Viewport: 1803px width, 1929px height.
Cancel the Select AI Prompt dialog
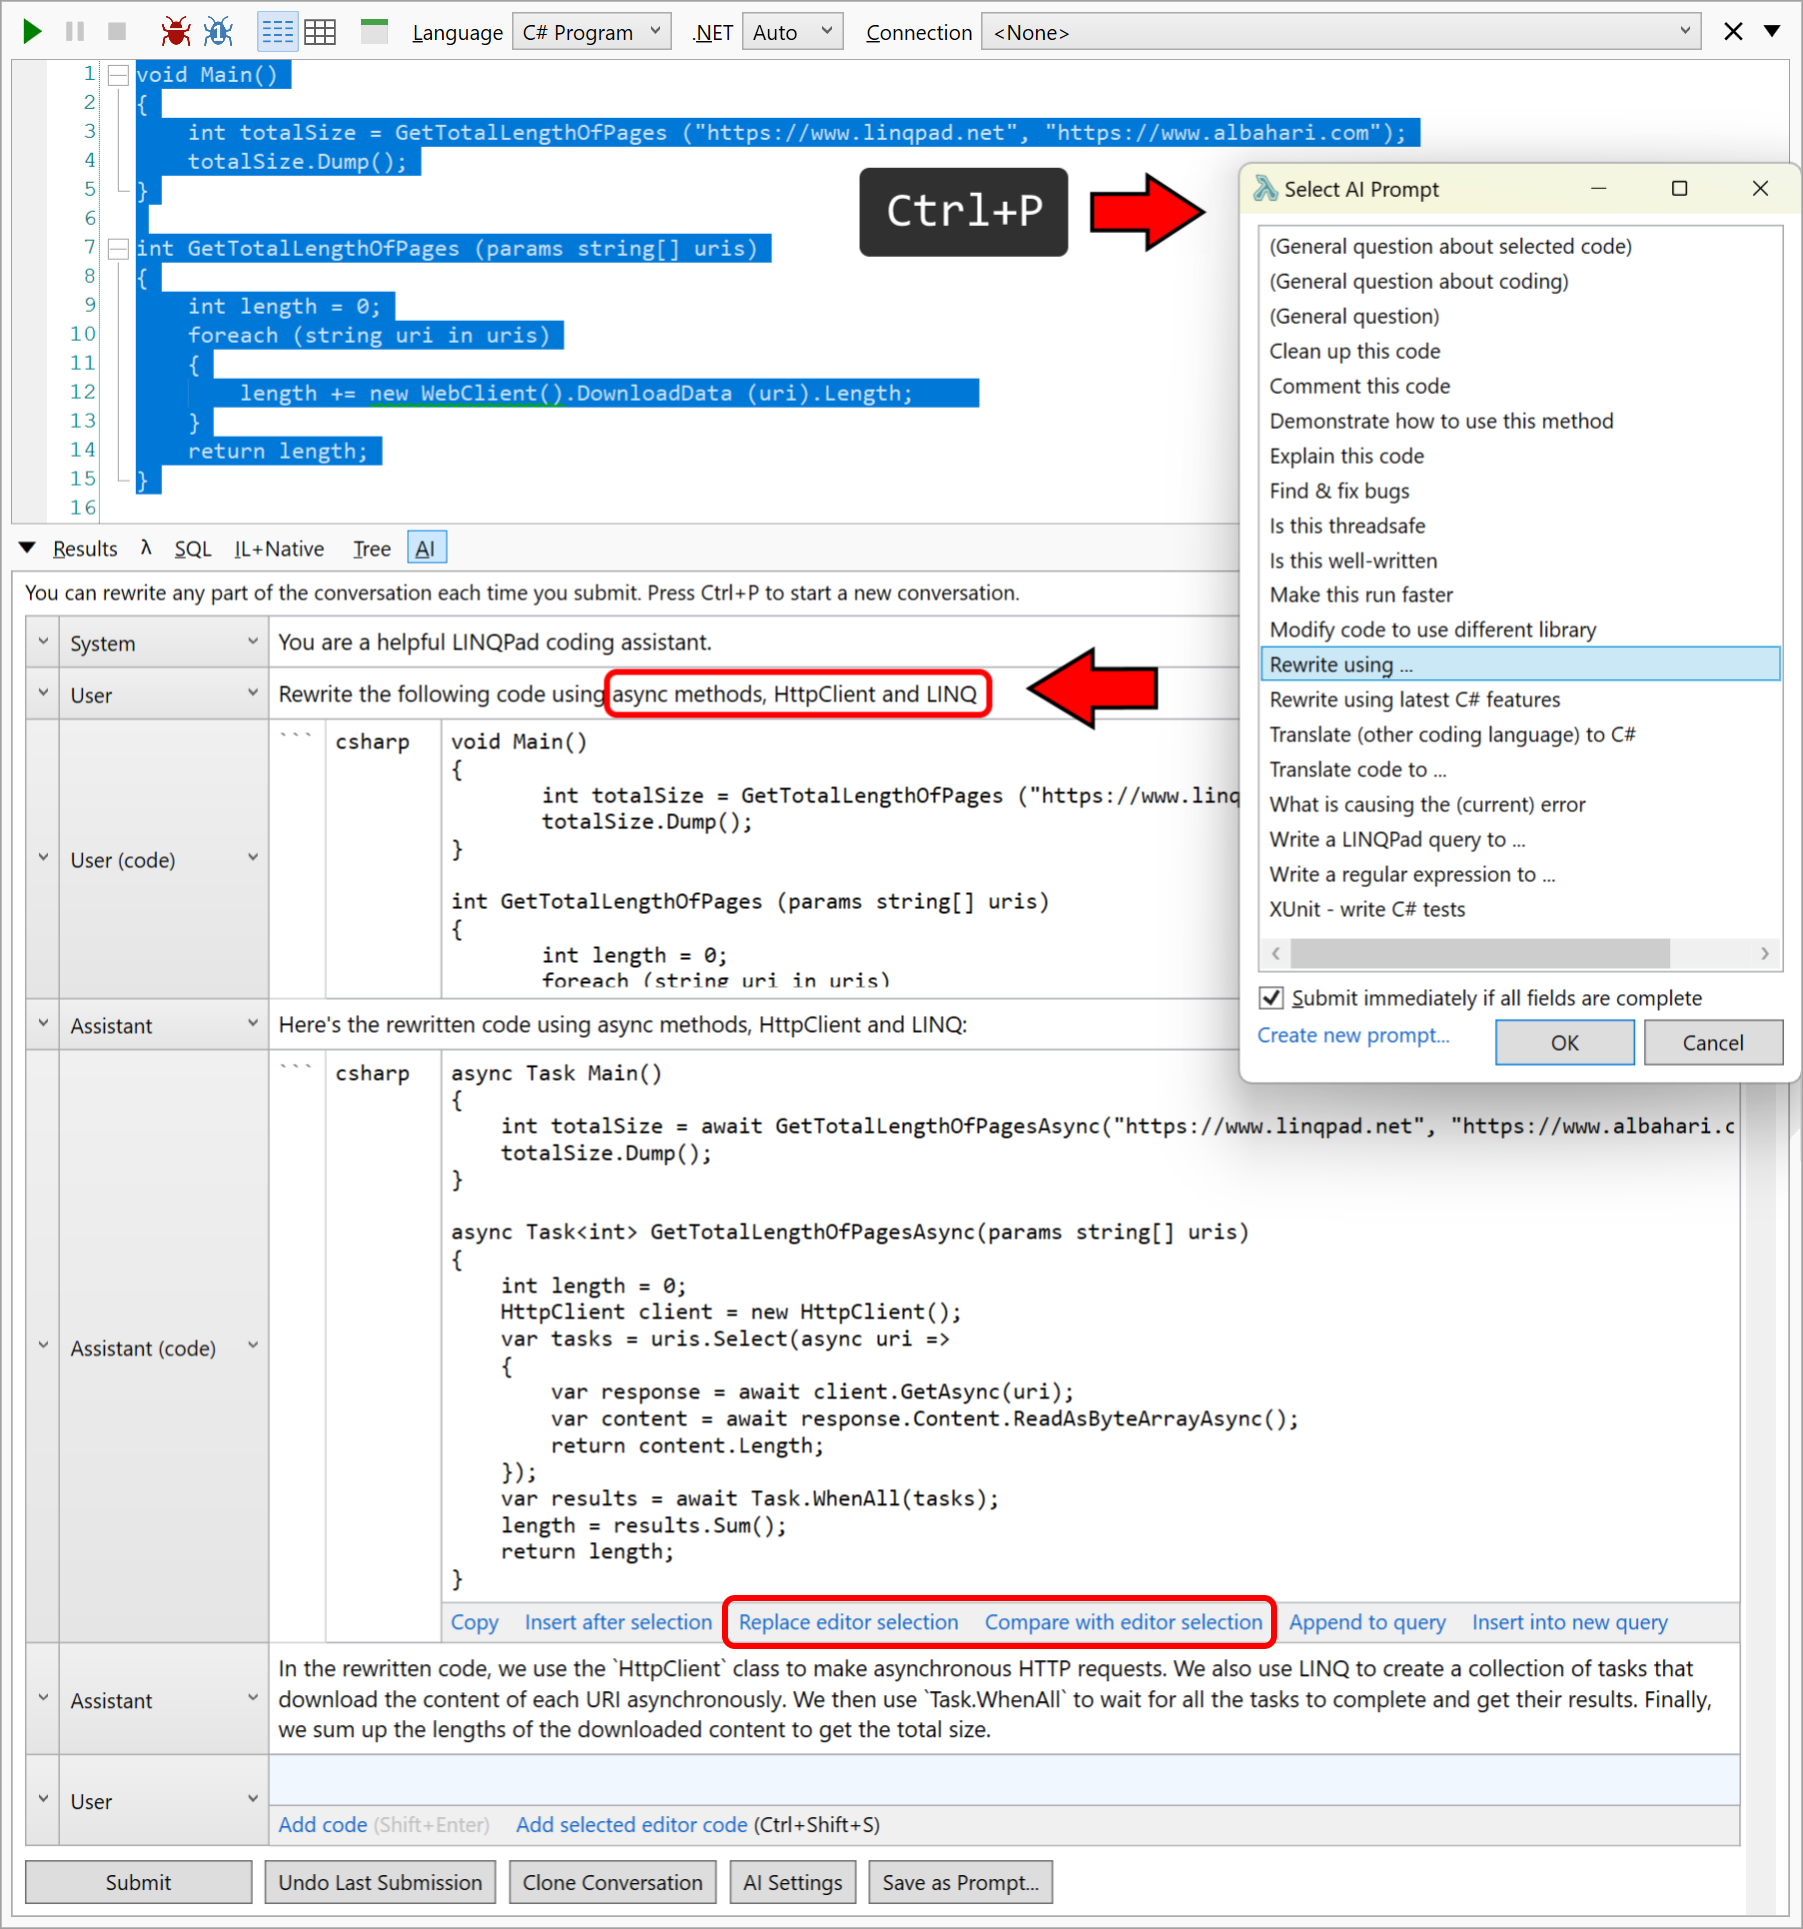pos(1712,1043)
